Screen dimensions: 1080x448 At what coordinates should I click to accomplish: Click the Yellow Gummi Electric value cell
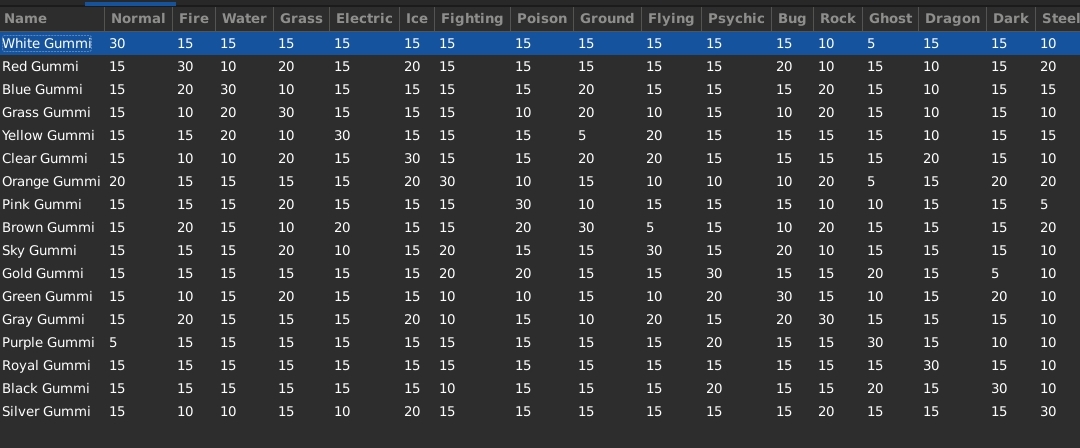tap(342, 135)
